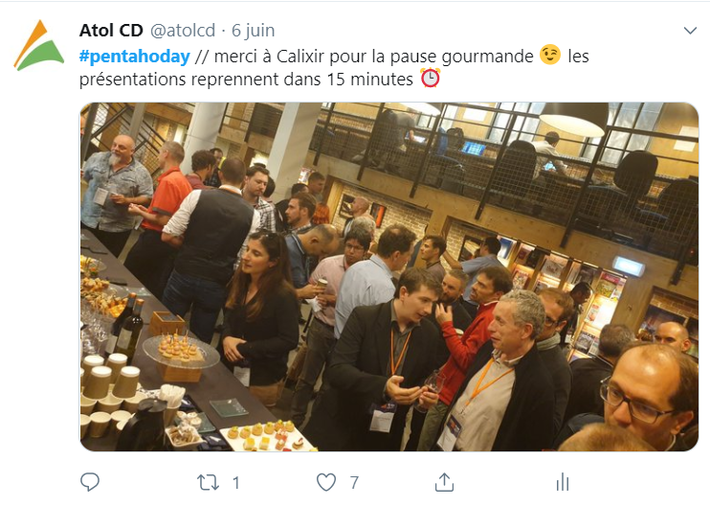Image resolution: width=710 pixels, height=507 pixels.
Task: Click the winking face emoji
Action: click(550, 55)
